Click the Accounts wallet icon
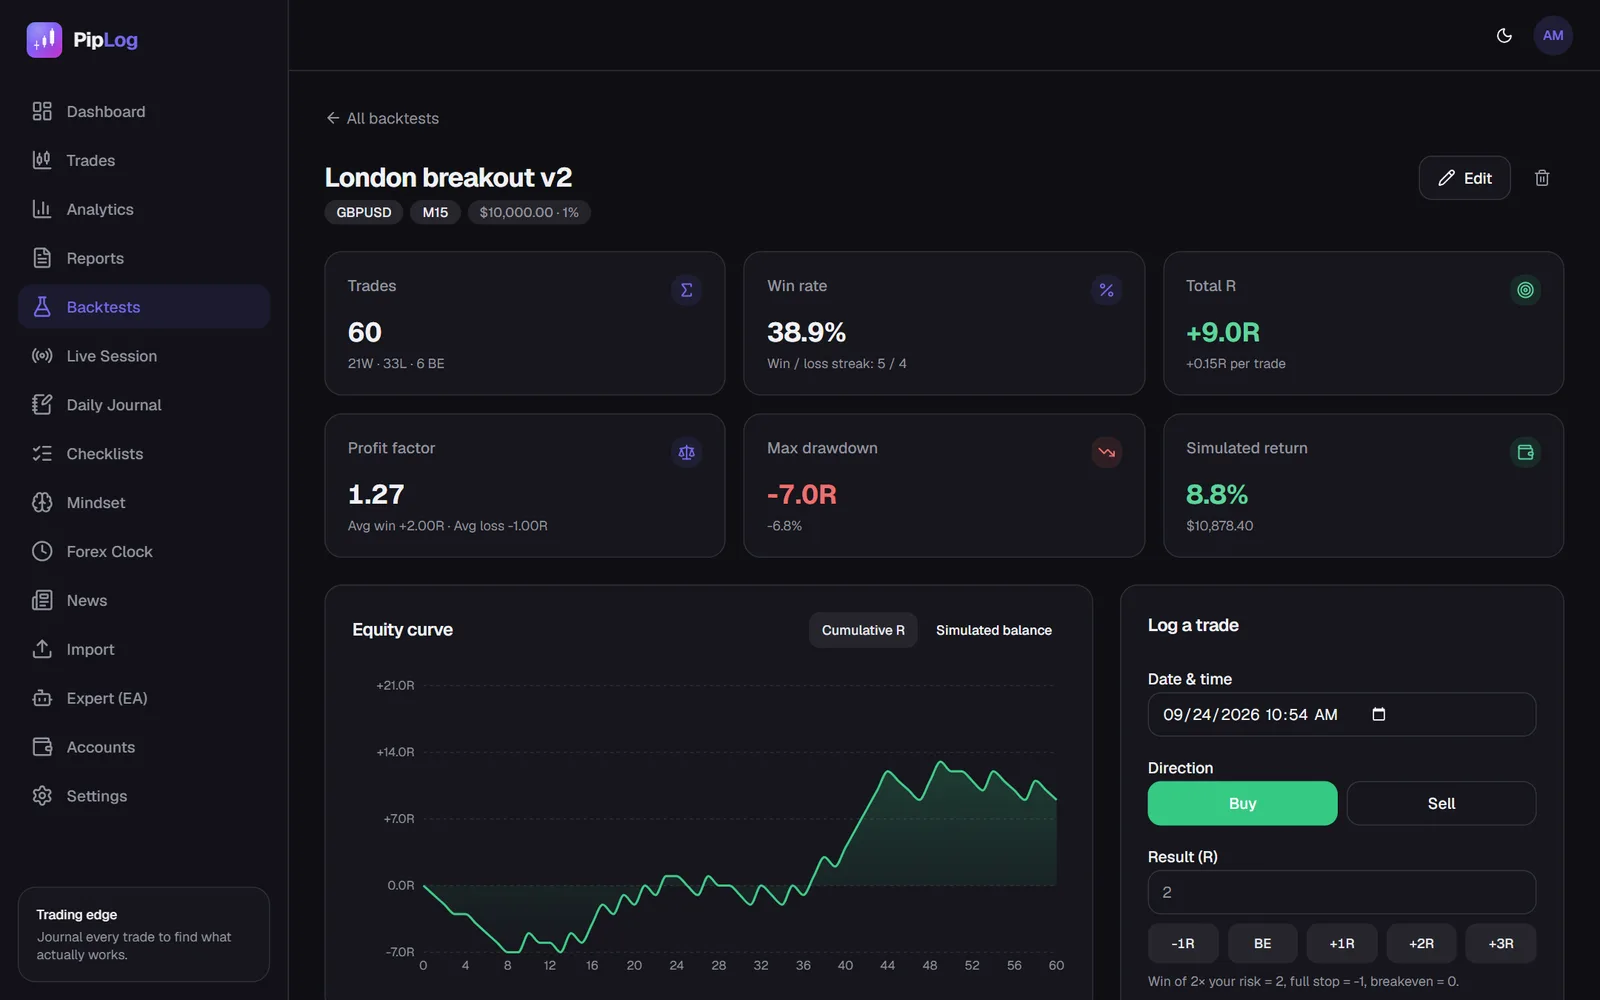 42,747
